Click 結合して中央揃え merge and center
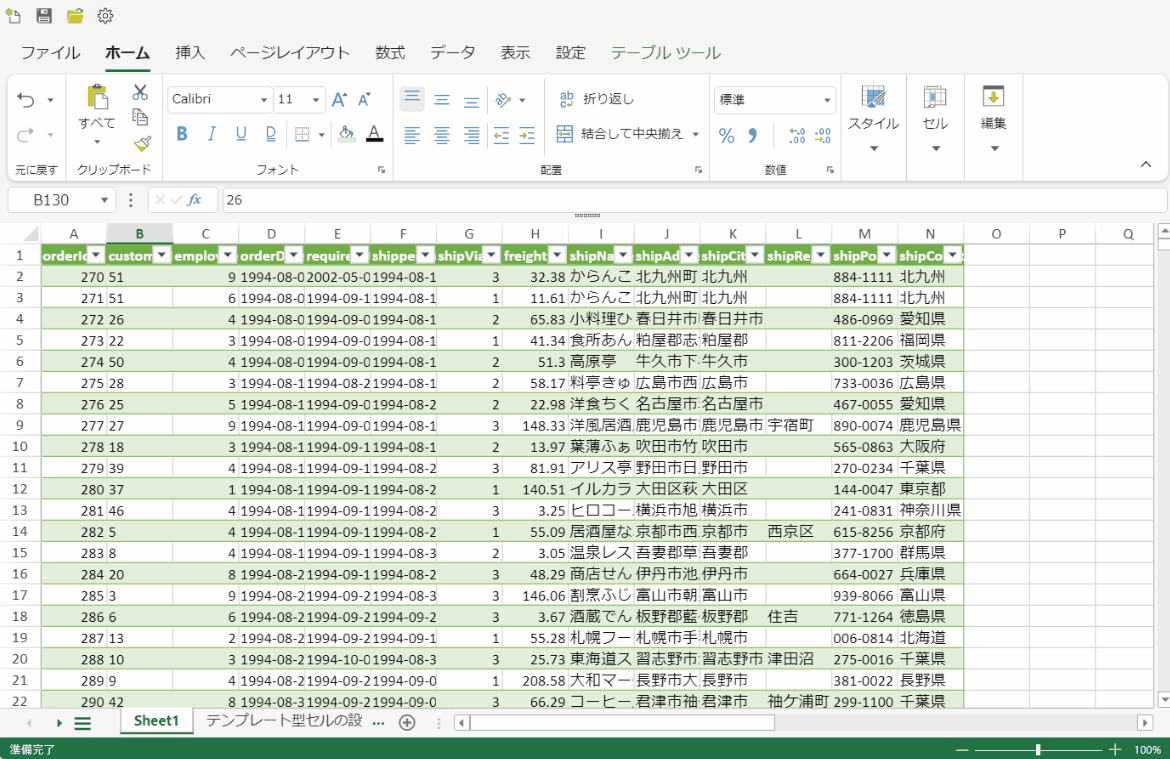The height and width of the screenshot is (759, 1170). click(x=620, y=134)
